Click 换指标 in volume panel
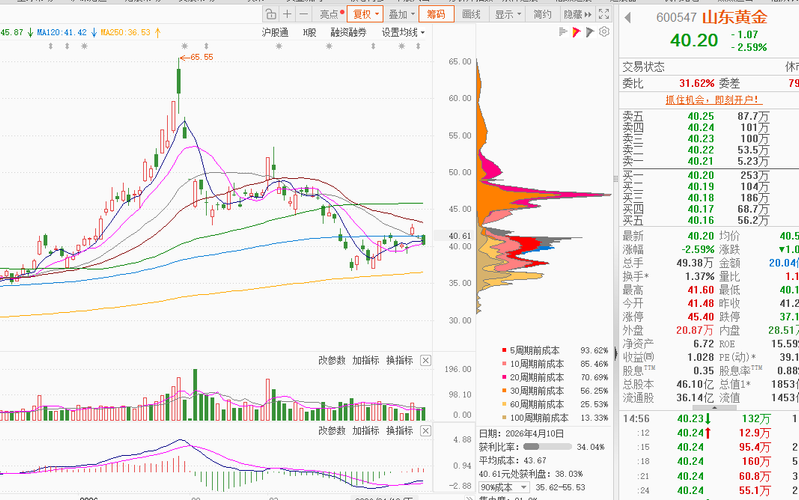 coord(400,360)
